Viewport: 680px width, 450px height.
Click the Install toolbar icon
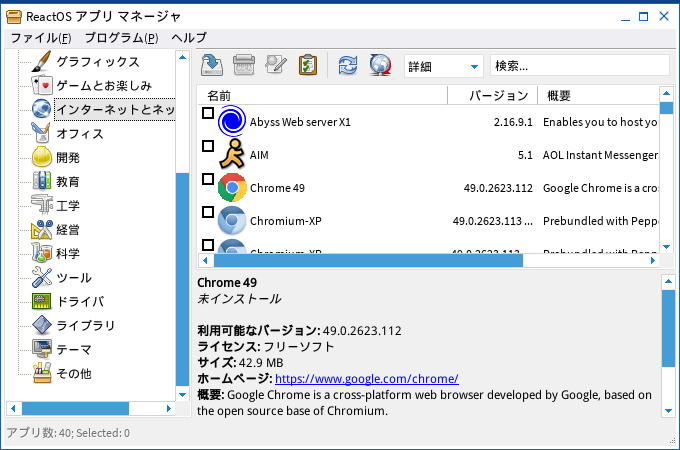[212, 65]
